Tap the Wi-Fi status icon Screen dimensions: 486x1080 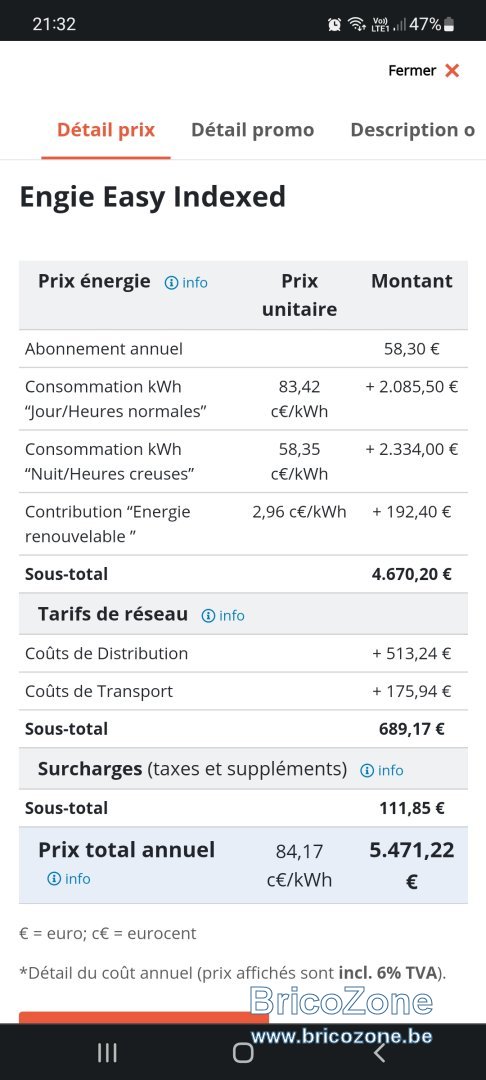(x=356, y=25)
